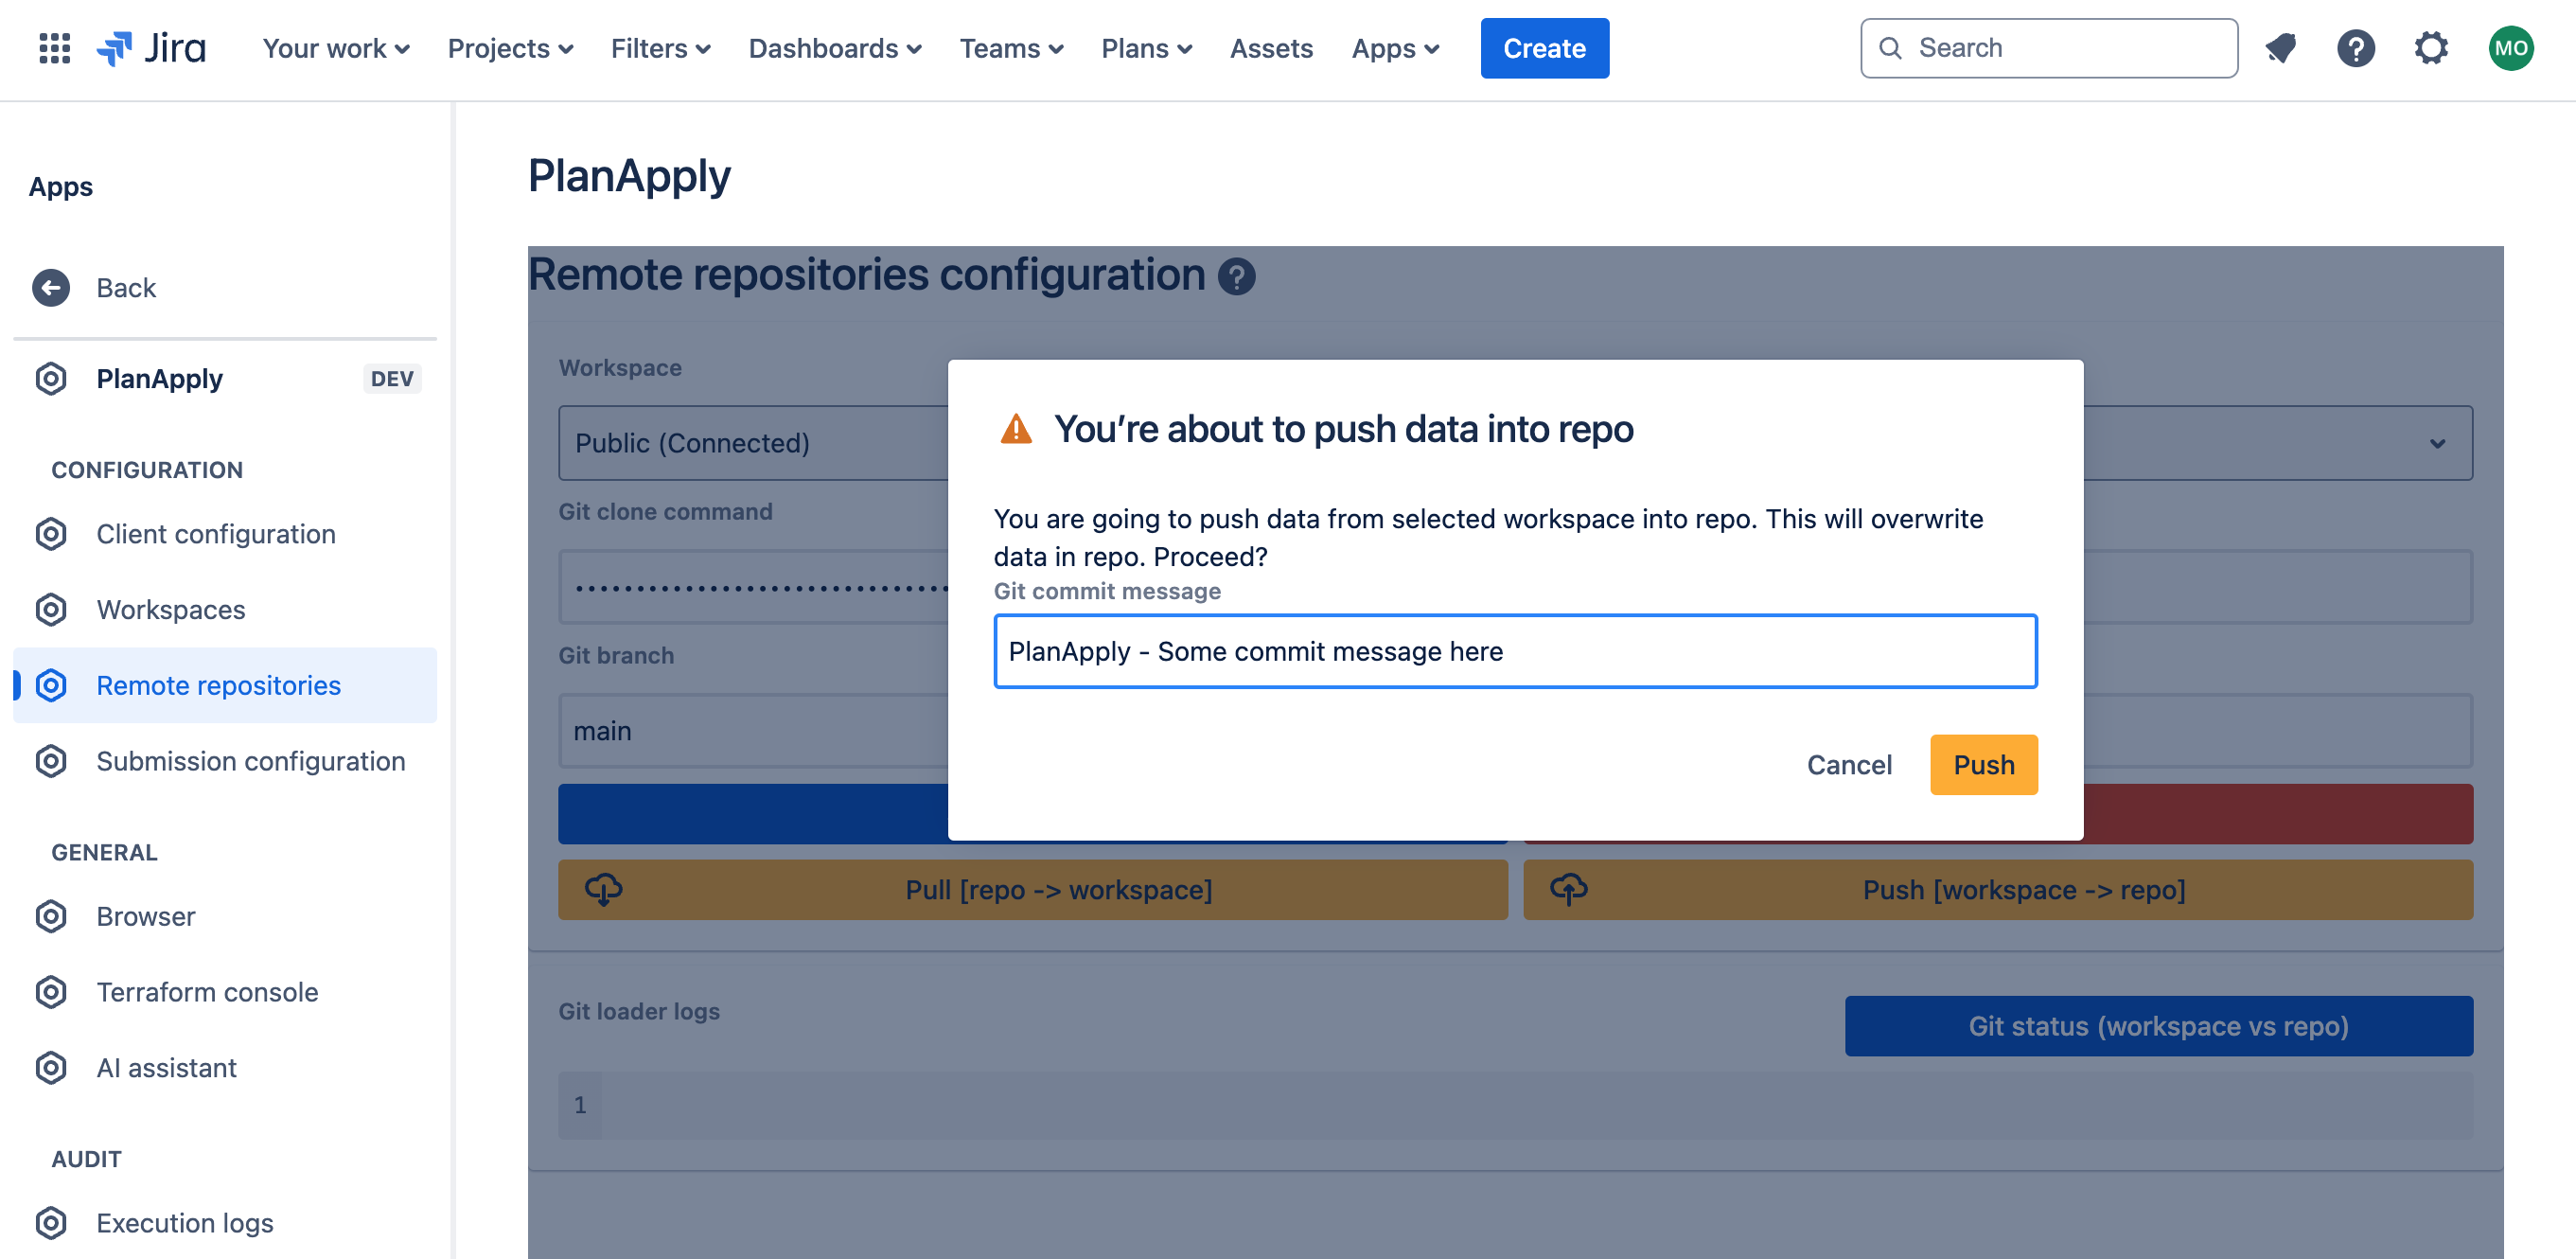Focus the Git commit message field
Viewport: 2576px width, 1259px height.
point(1514,651)
